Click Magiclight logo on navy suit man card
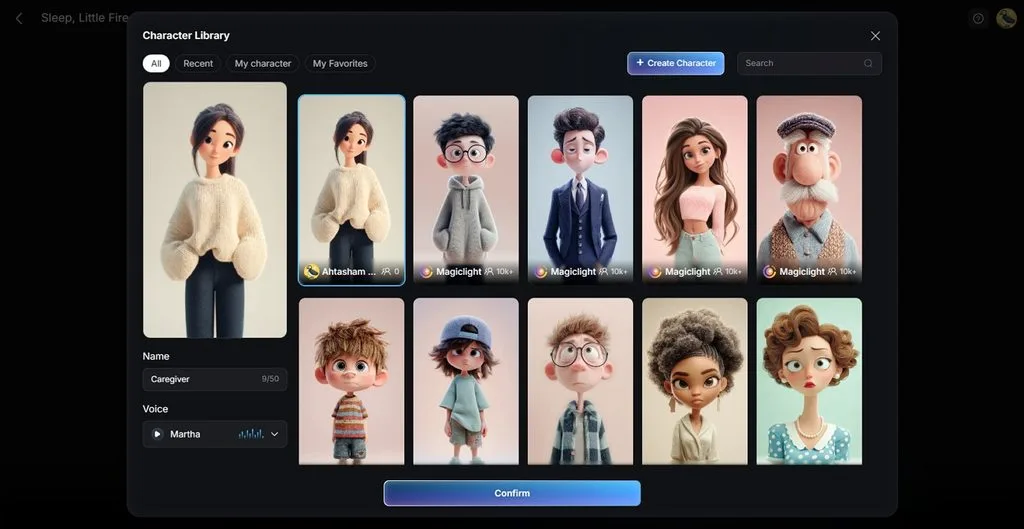The image size is (1024, 529). [x=541, y=272]
